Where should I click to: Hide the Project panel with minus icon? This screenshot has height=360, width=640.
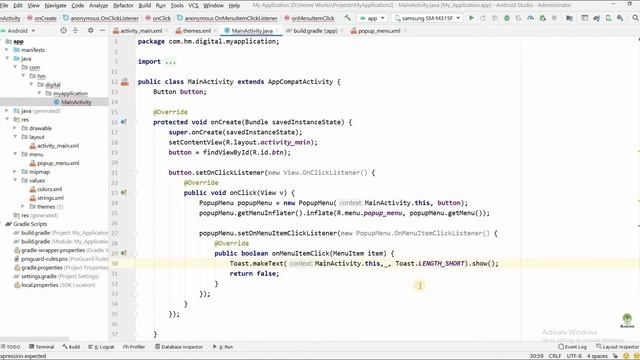click(x=102, y=30)
